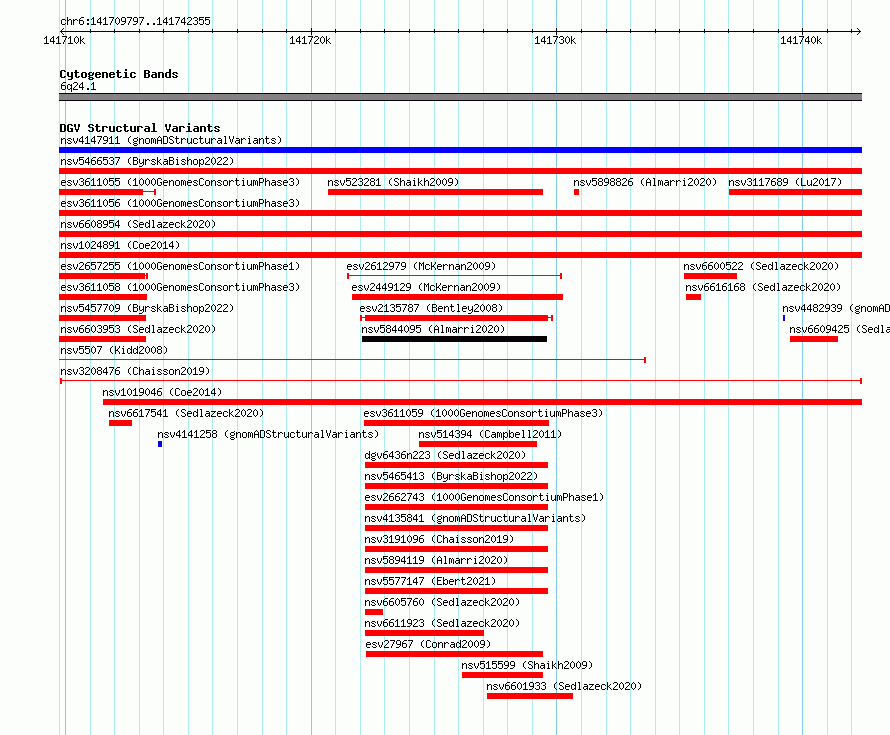
Task: Click the right arrow of the ruler
Action: click(x=858, y=31)
